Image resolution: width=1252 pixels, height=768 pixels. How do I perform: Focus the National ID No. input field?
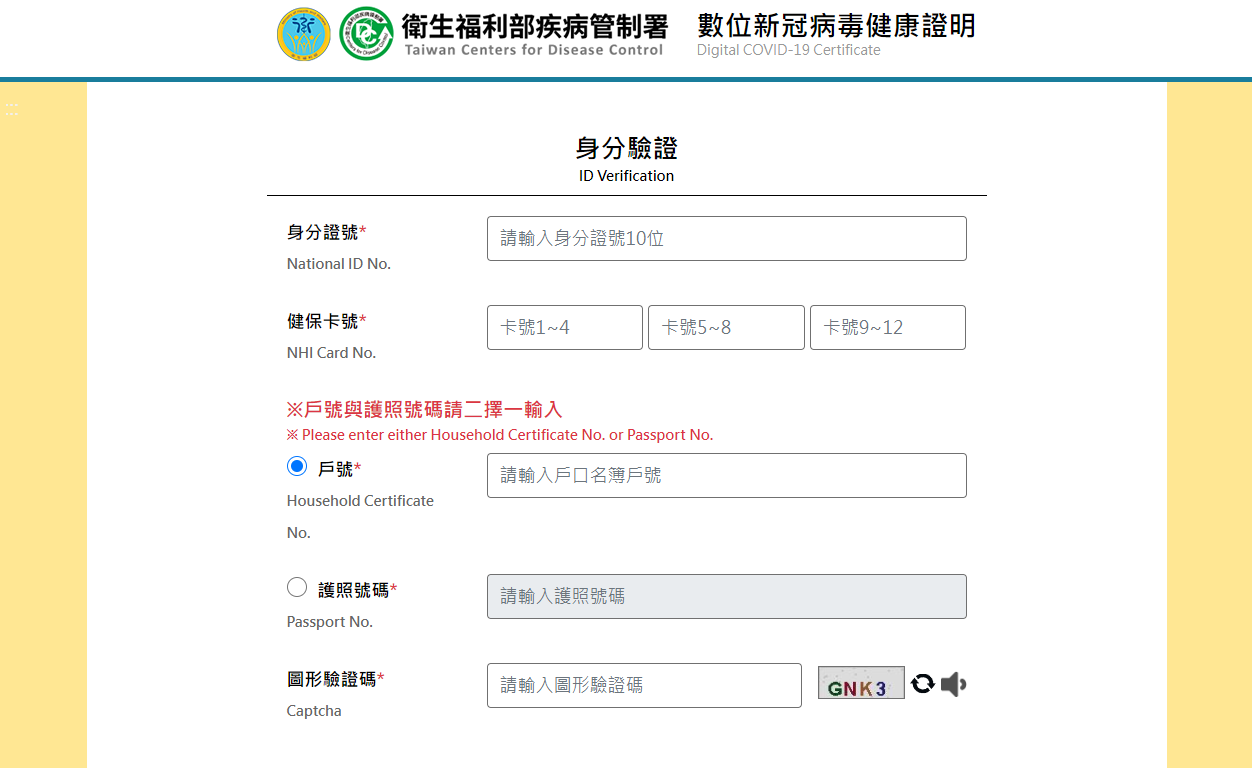click(x=727, y=239)
